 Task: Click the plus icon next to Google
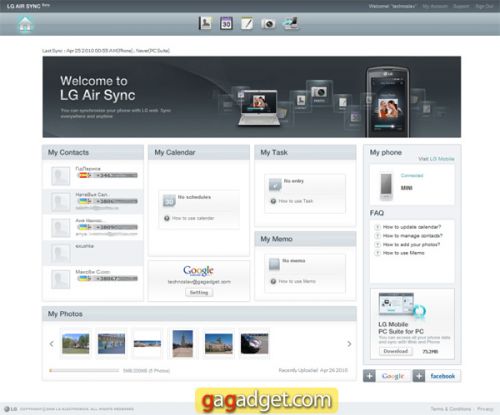[369, 376]
